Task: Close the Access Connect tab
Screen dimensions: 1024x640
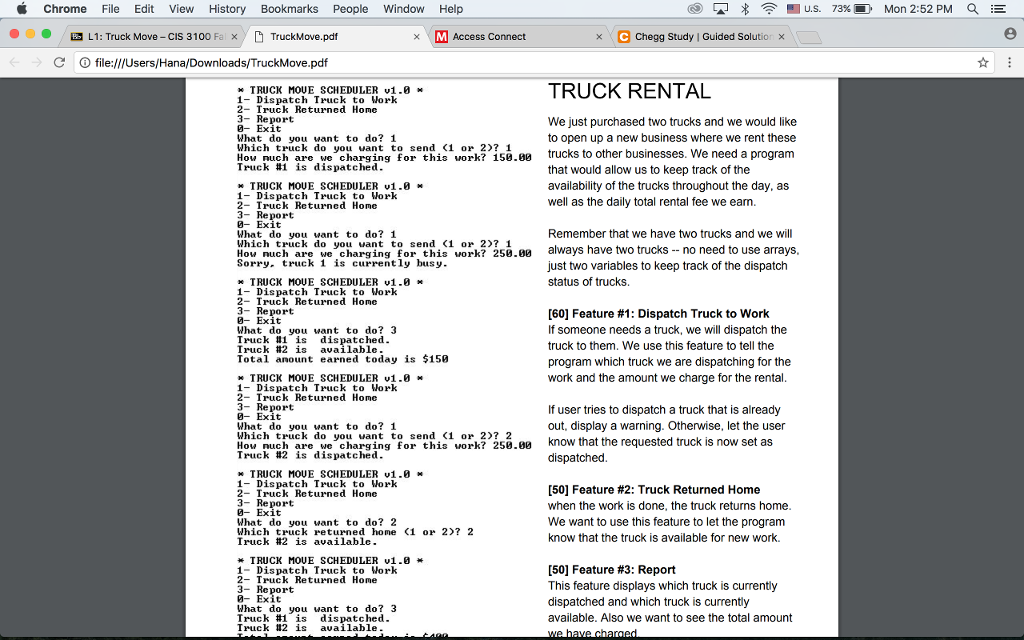Action: click(599, 37)
